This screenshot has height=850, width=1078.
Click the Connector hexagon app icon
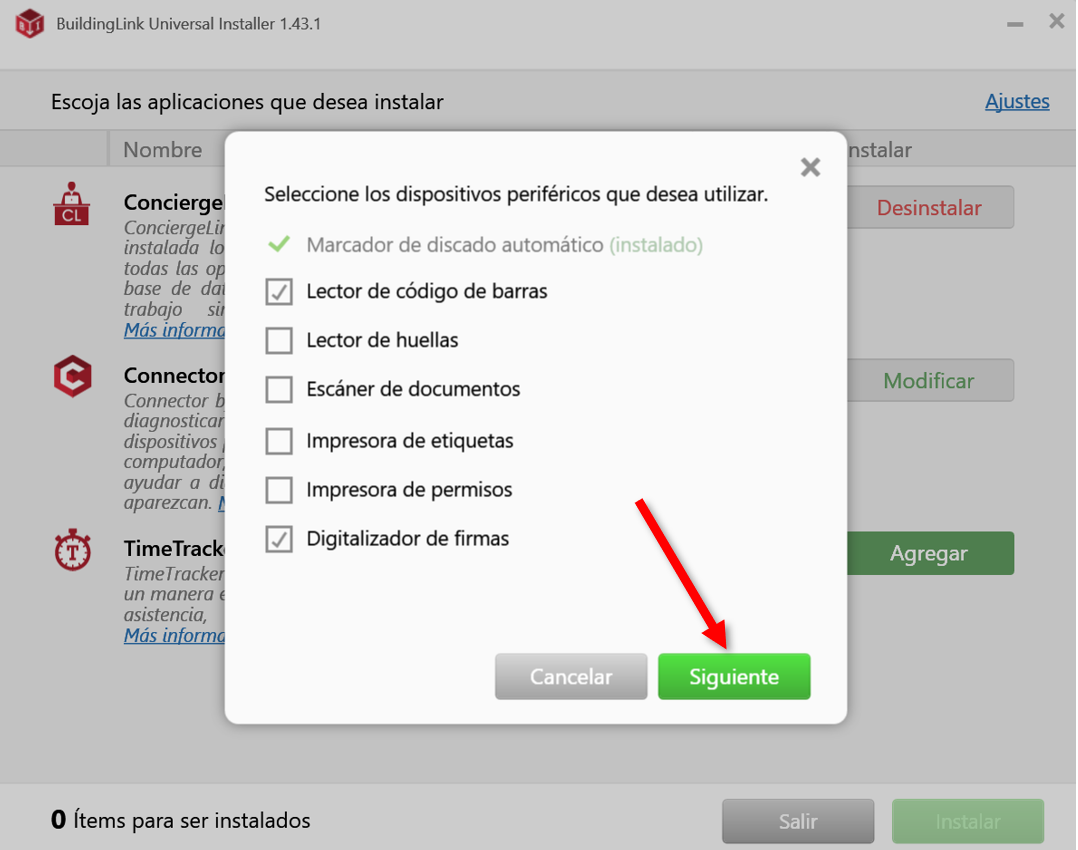(73, 376)
